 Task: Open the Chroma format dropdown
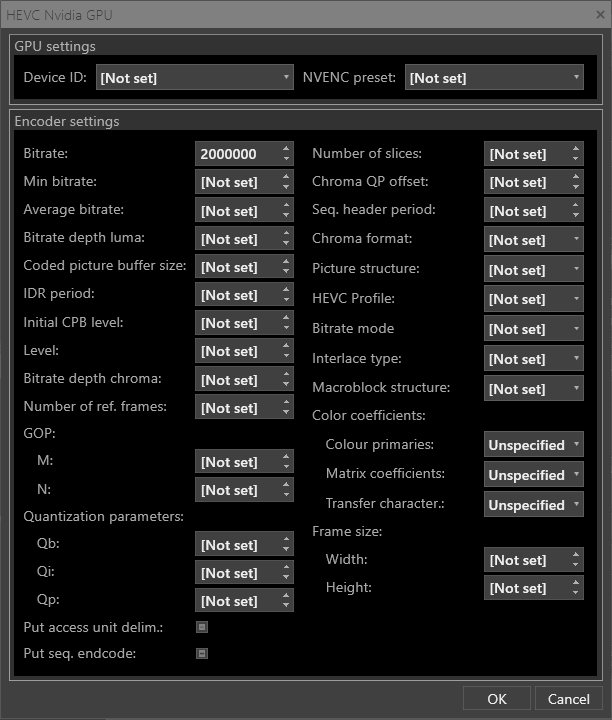click(x=533, y=239)
